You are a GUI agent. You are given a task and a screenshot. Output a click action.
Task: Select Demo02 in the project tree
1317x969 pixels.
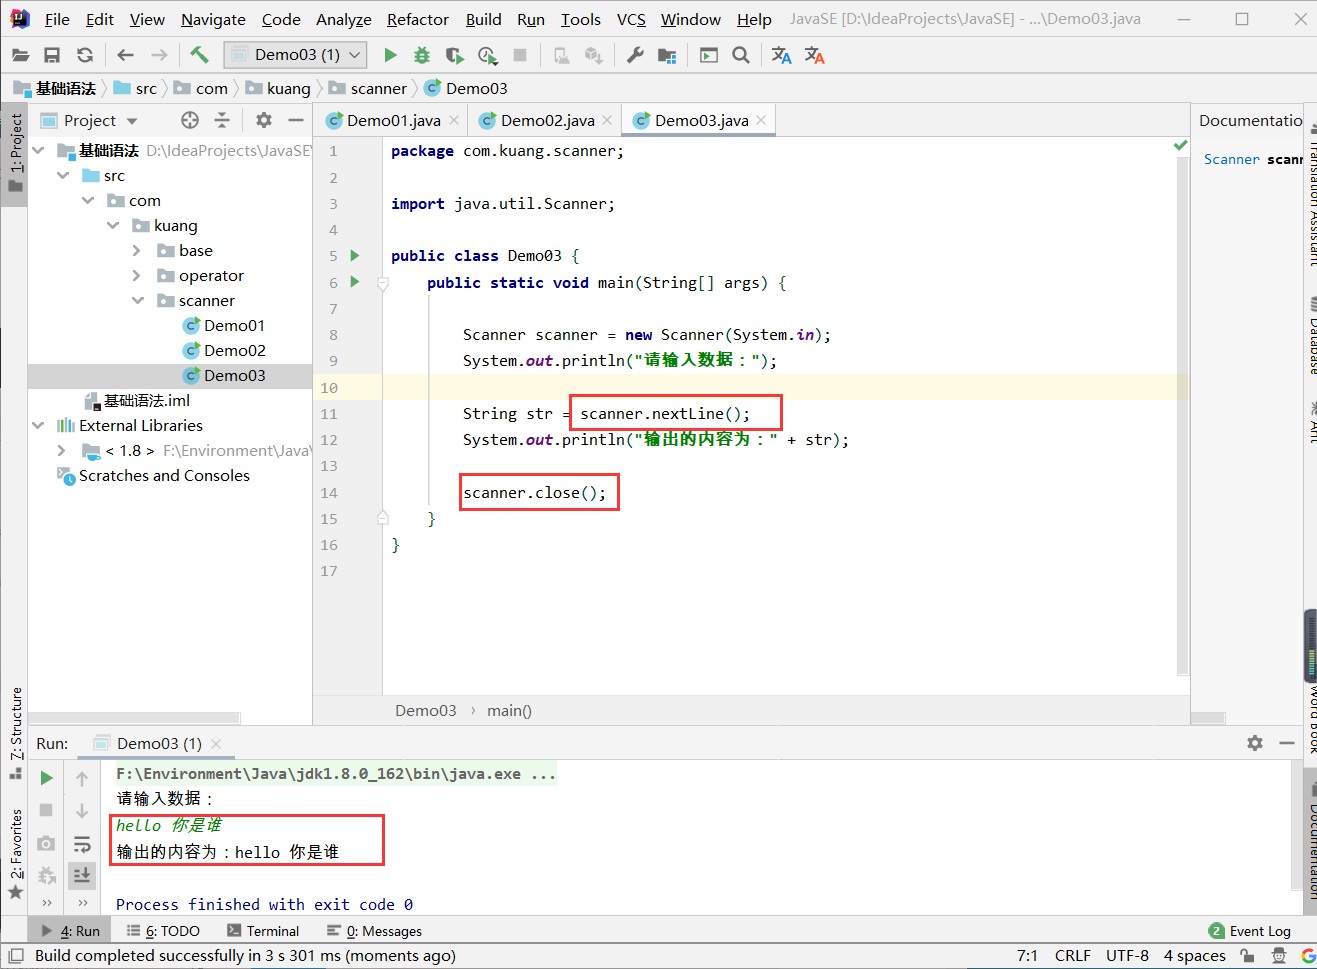234,351
